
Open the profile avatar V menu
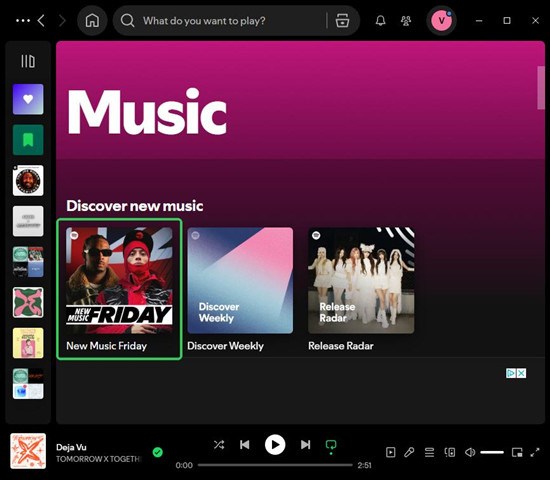point(441,21)
